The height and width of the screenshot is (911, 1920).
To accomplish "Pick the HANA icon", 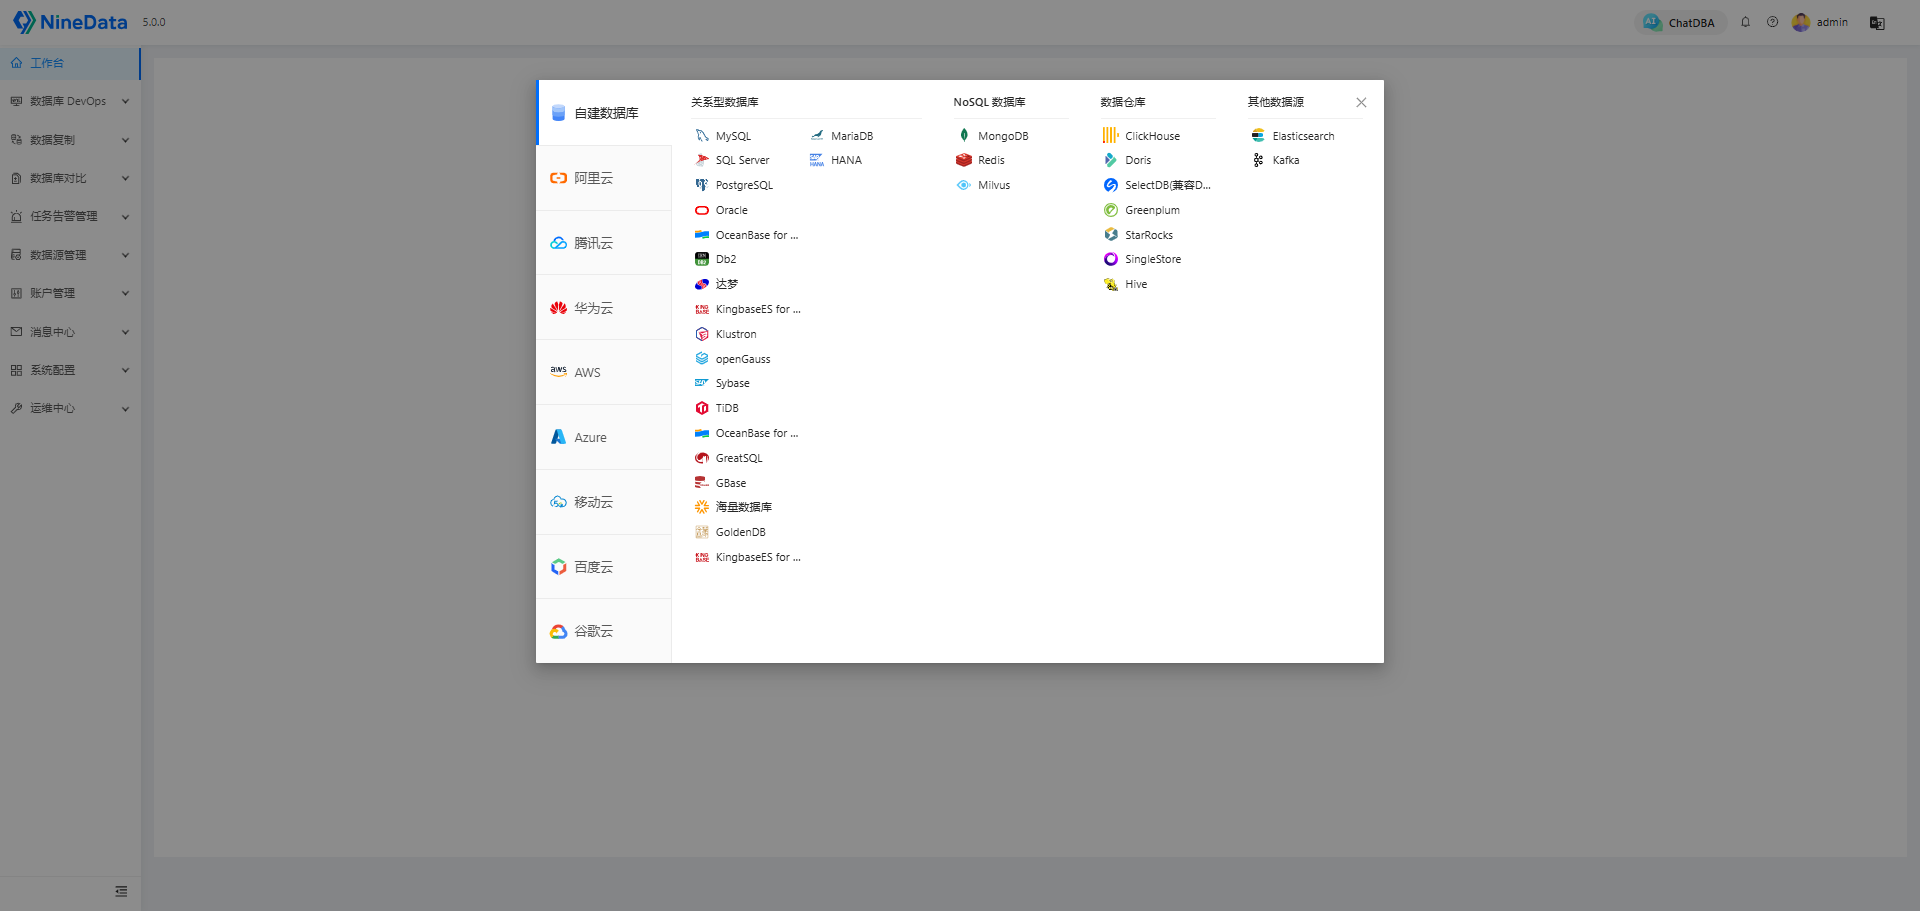I will 817,160.
